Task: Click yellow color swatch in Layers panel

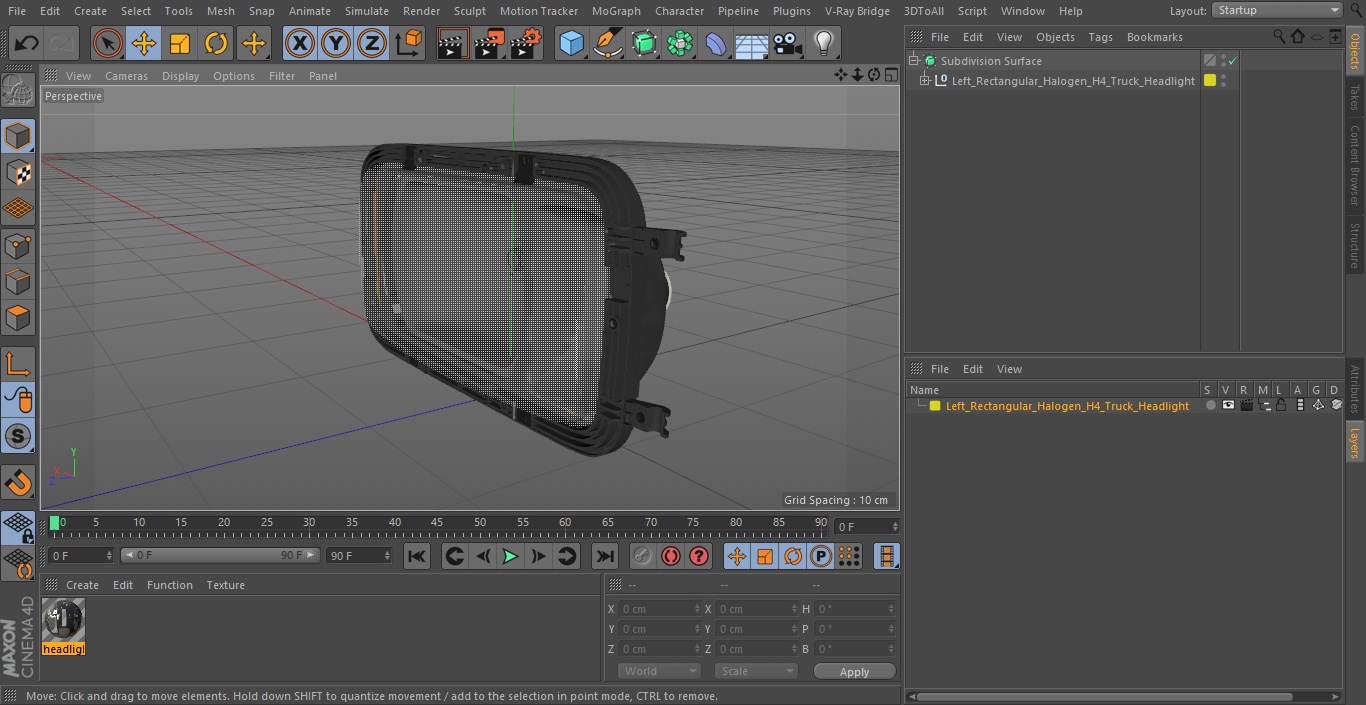Action: click(x=935, y=406)
